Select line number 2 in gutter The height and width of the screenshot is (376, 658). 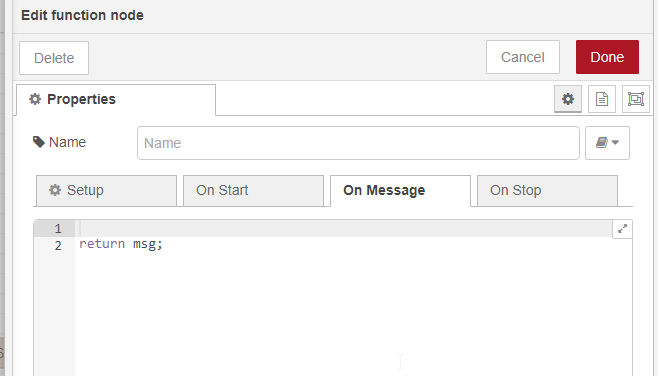(x=58, y=245)
